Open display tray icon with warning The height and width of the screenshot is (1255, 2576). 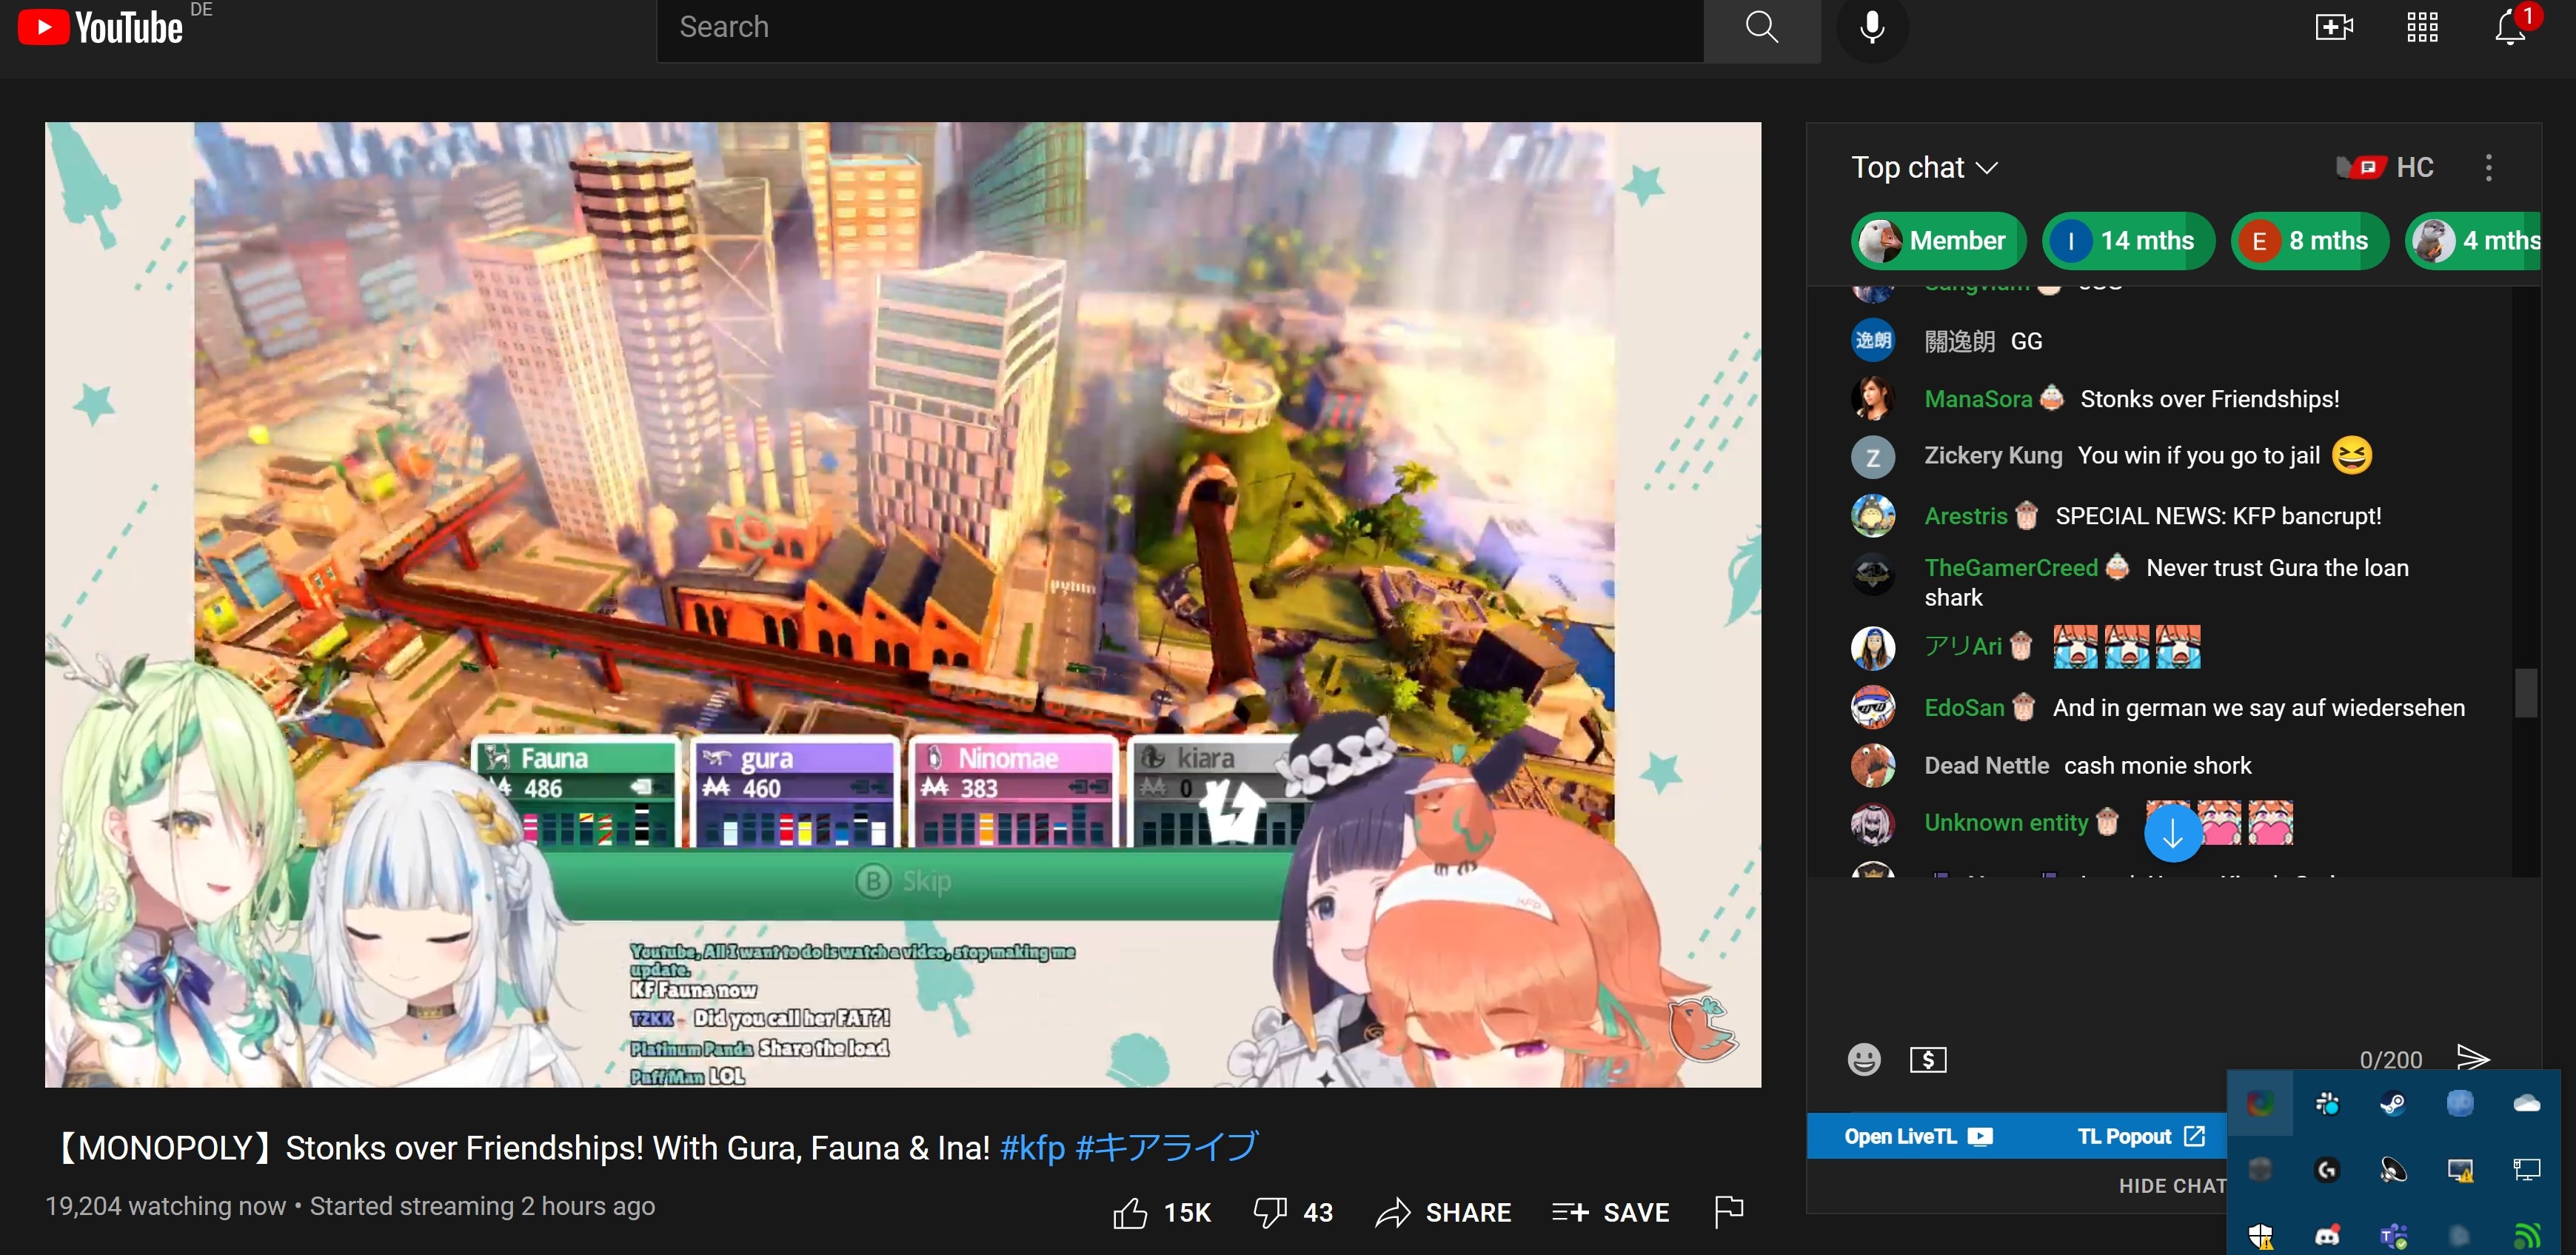point(2459,1169)
